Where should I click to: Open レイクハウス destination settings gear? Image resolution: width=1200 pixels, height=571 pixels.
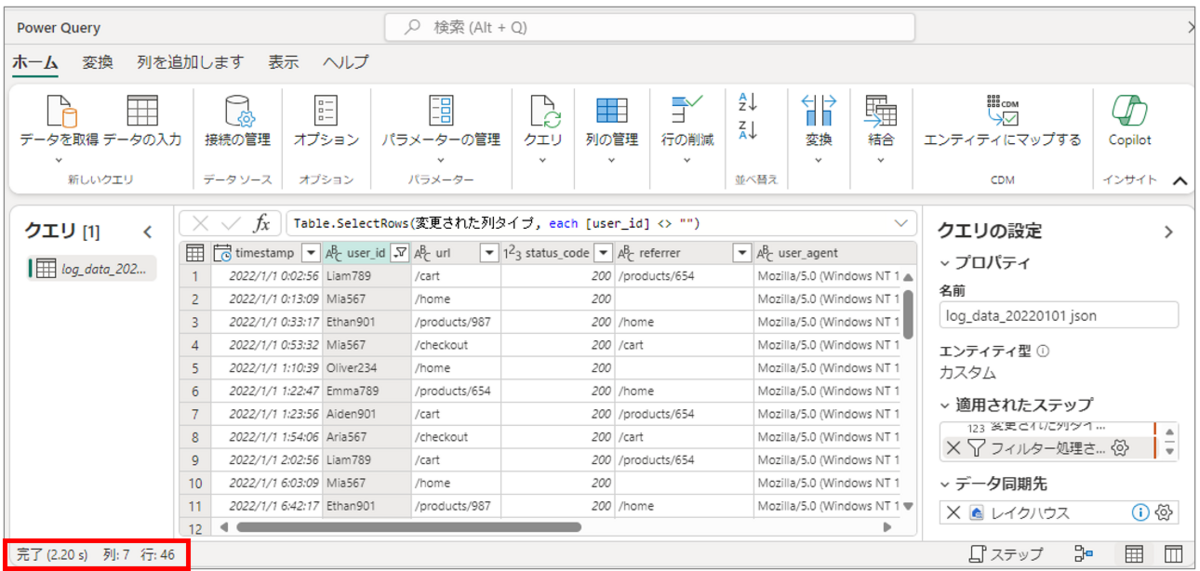pos(1163,512)
